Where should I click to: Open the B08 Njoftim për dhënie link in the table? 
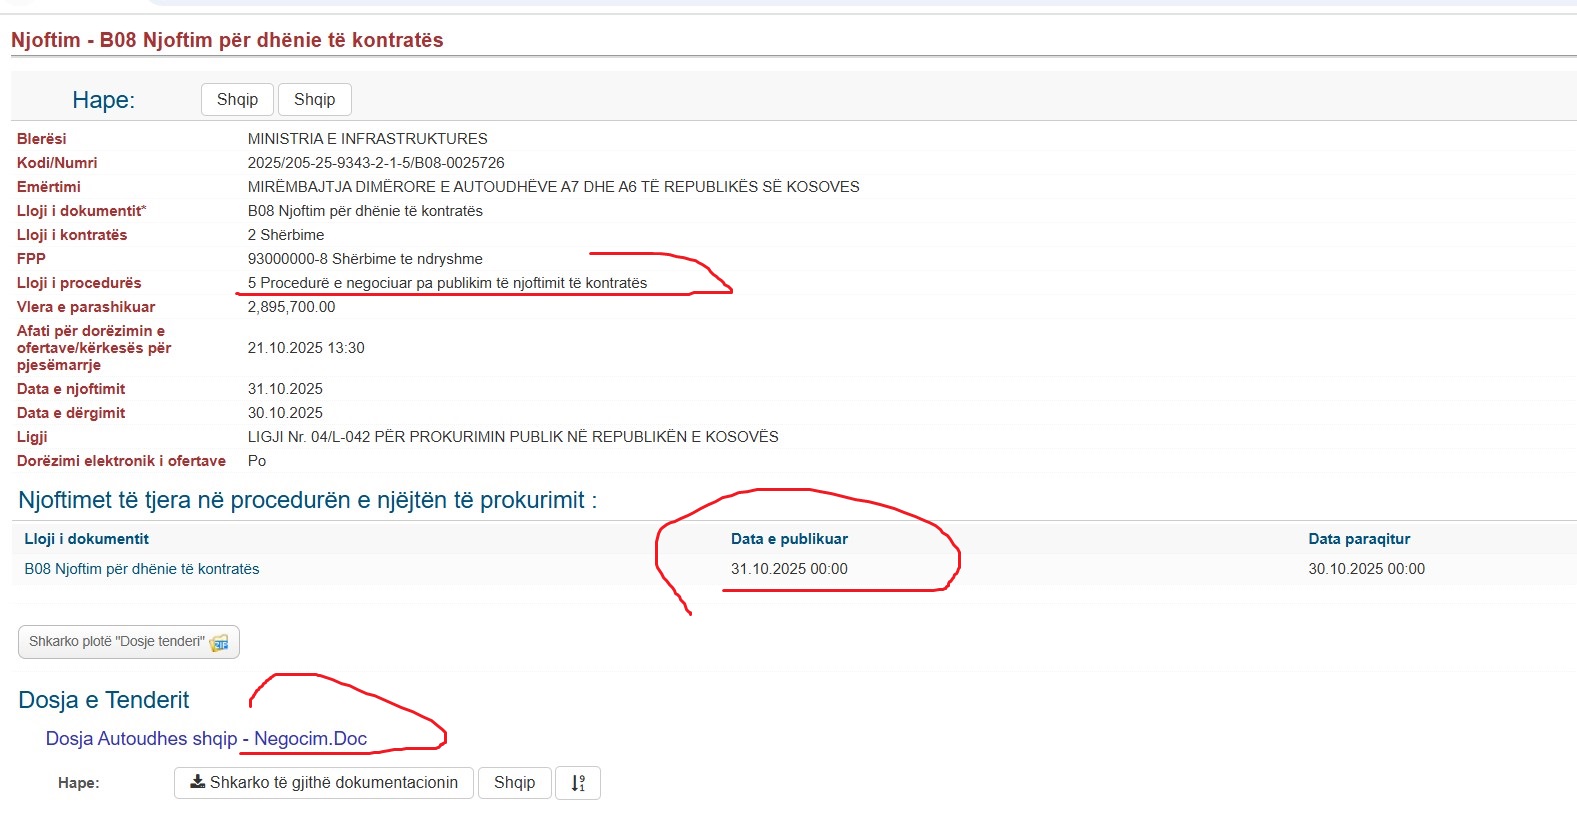click(142, 569)
